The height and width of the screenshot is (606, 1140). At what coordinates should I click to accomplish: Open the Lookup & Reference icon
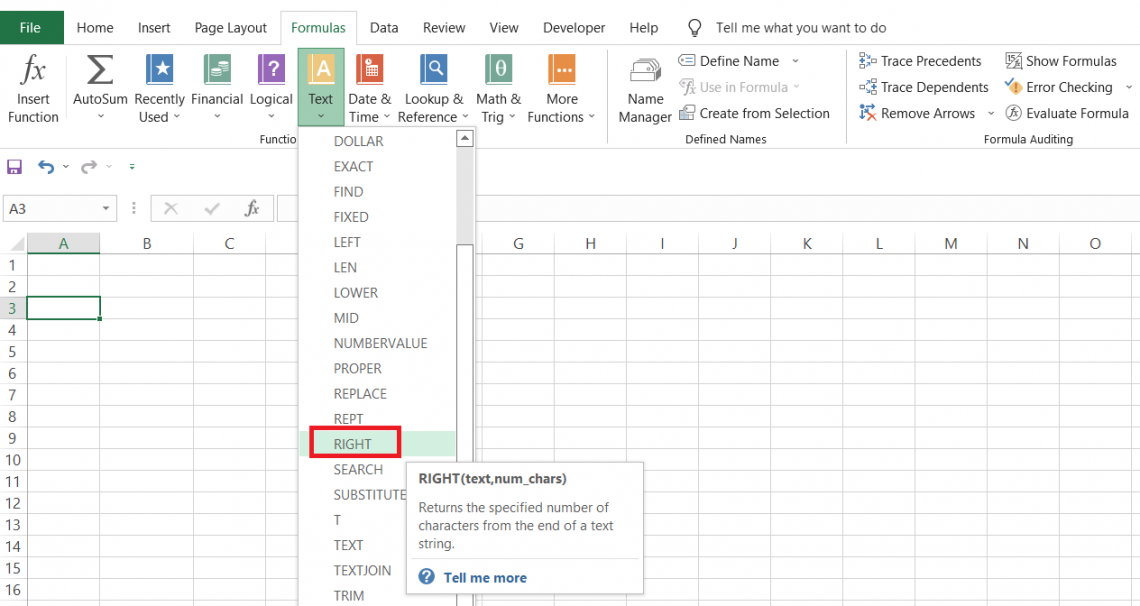pyautogui.click(x=433, y=70)
